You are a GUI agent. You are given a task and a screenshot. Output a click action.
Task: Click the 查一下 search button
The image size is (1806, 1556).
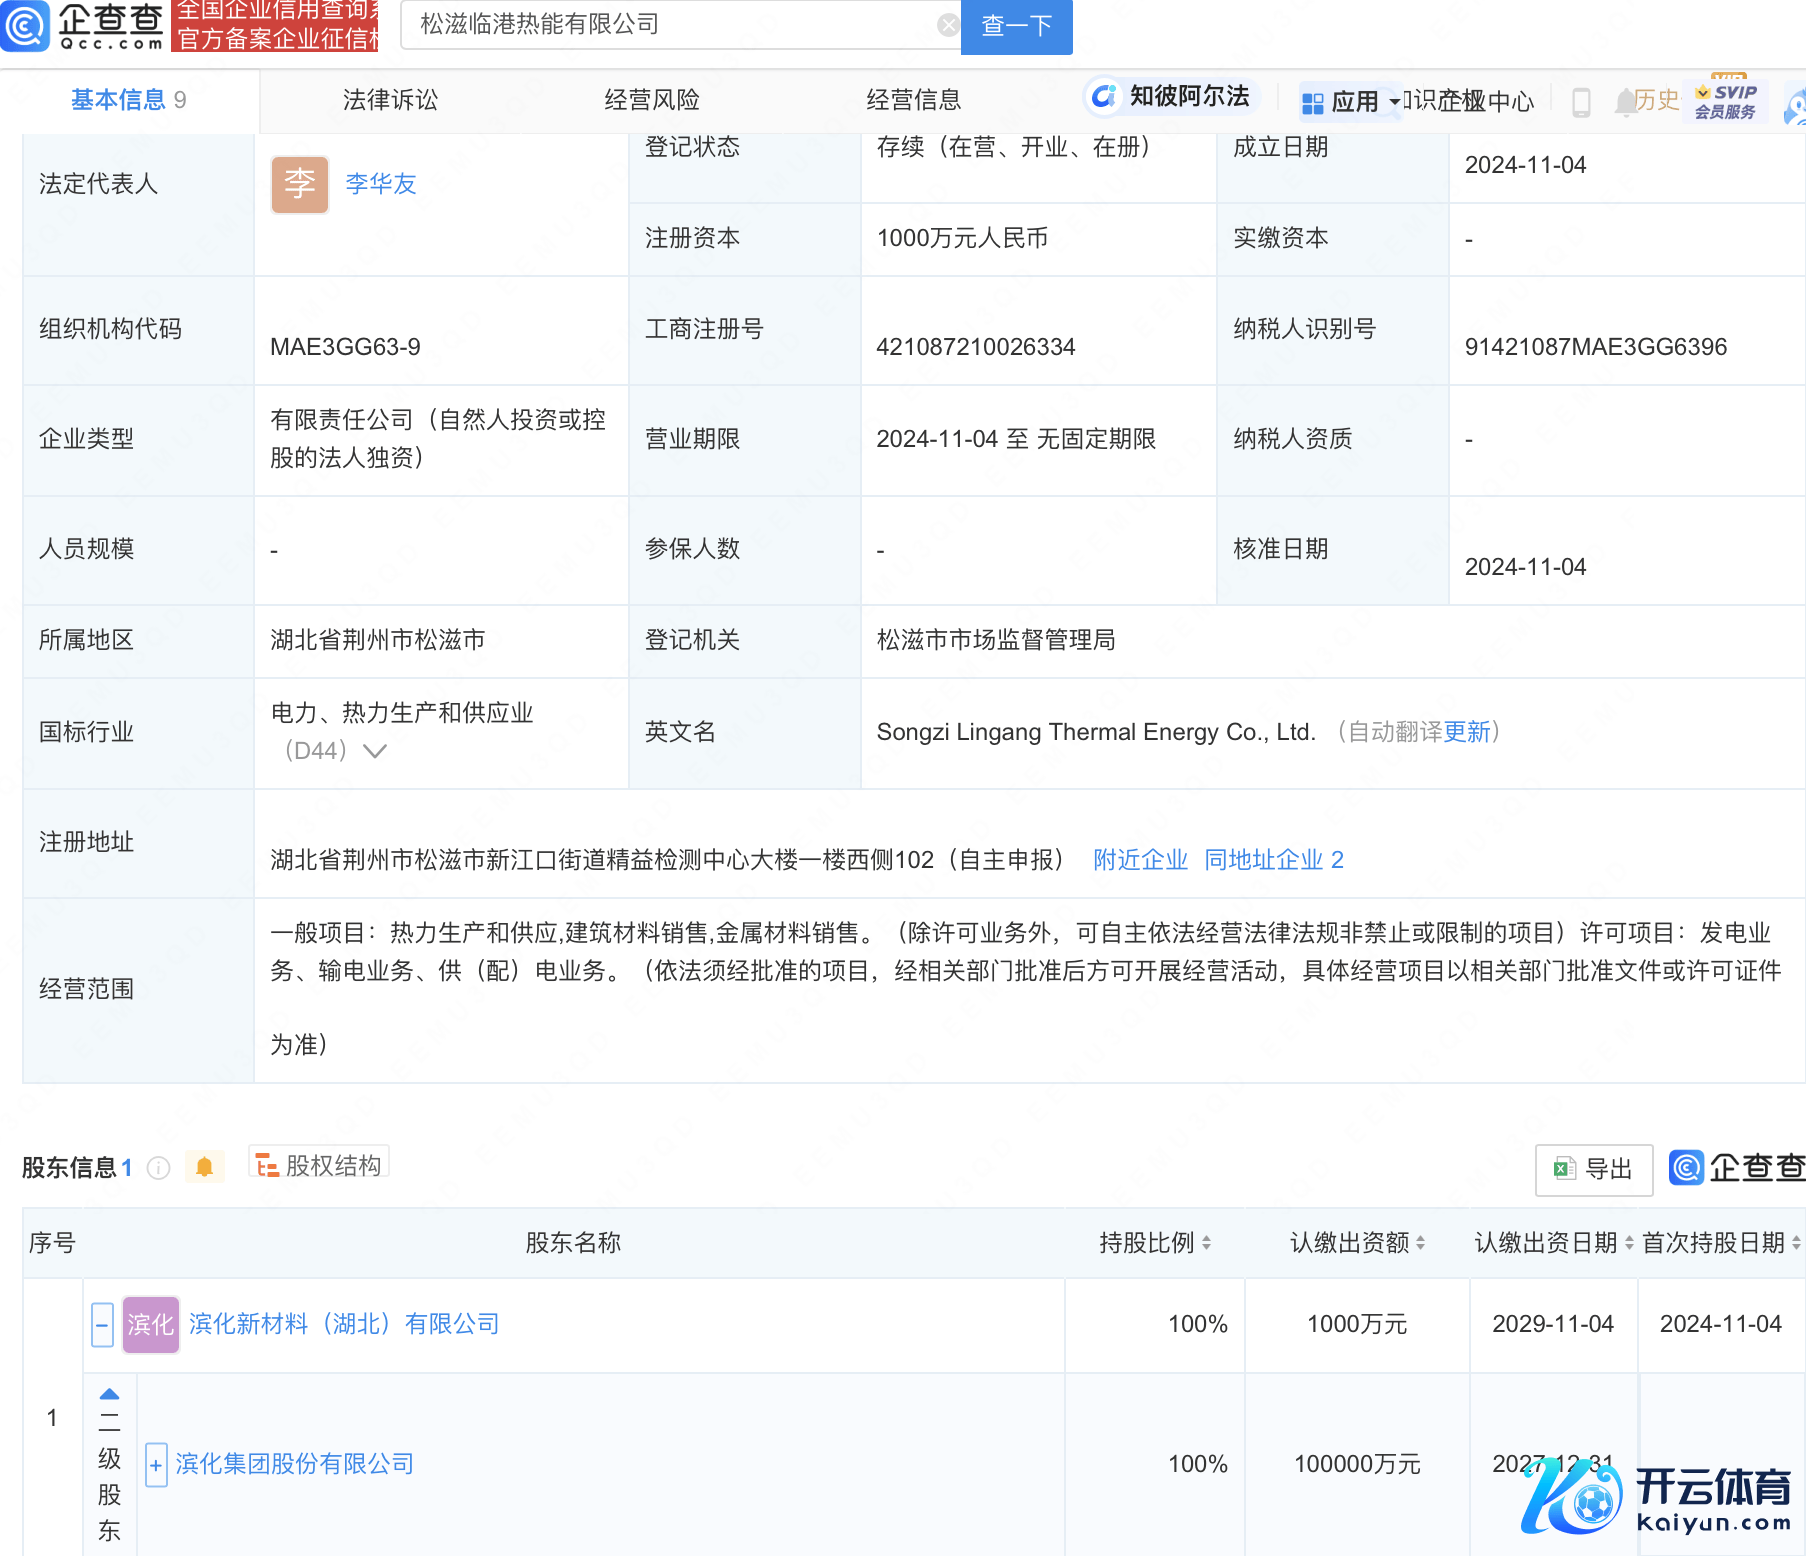point(1016,26)
